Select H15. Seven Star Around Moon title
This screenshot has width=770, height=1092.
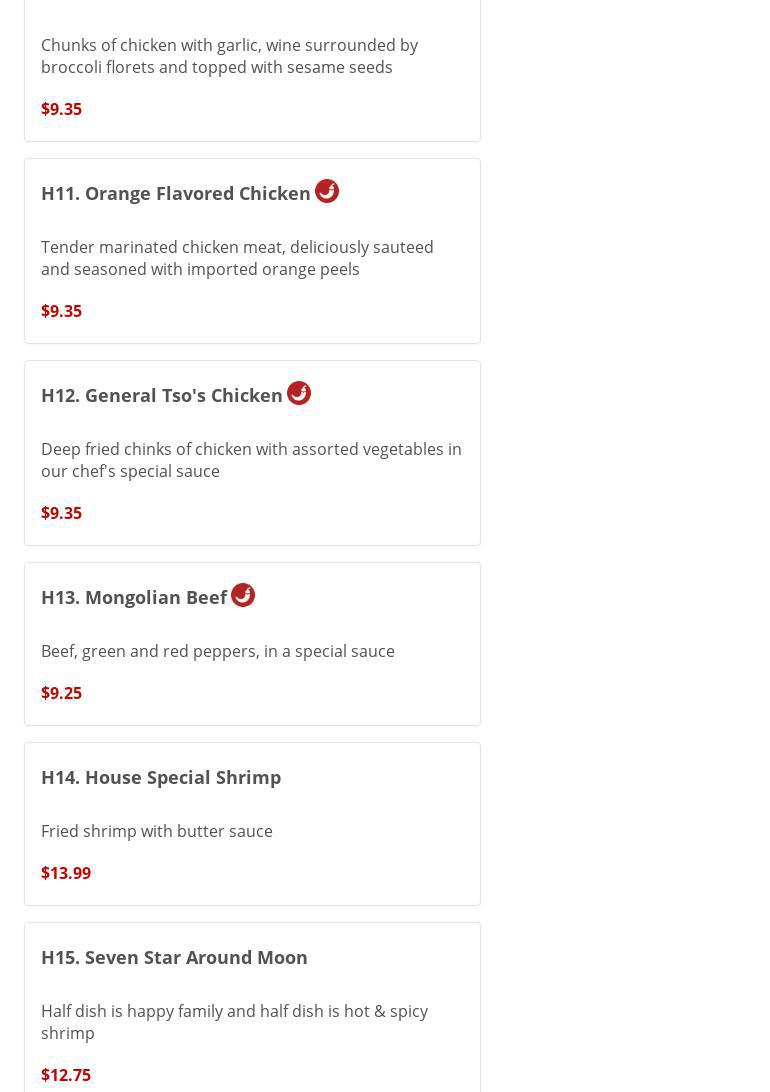(174, 957)
